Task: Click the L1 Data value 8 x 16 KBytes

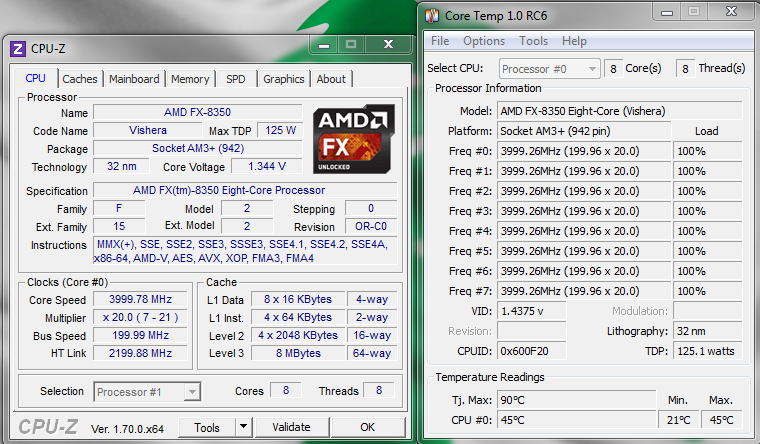Action: click(298, 299)
